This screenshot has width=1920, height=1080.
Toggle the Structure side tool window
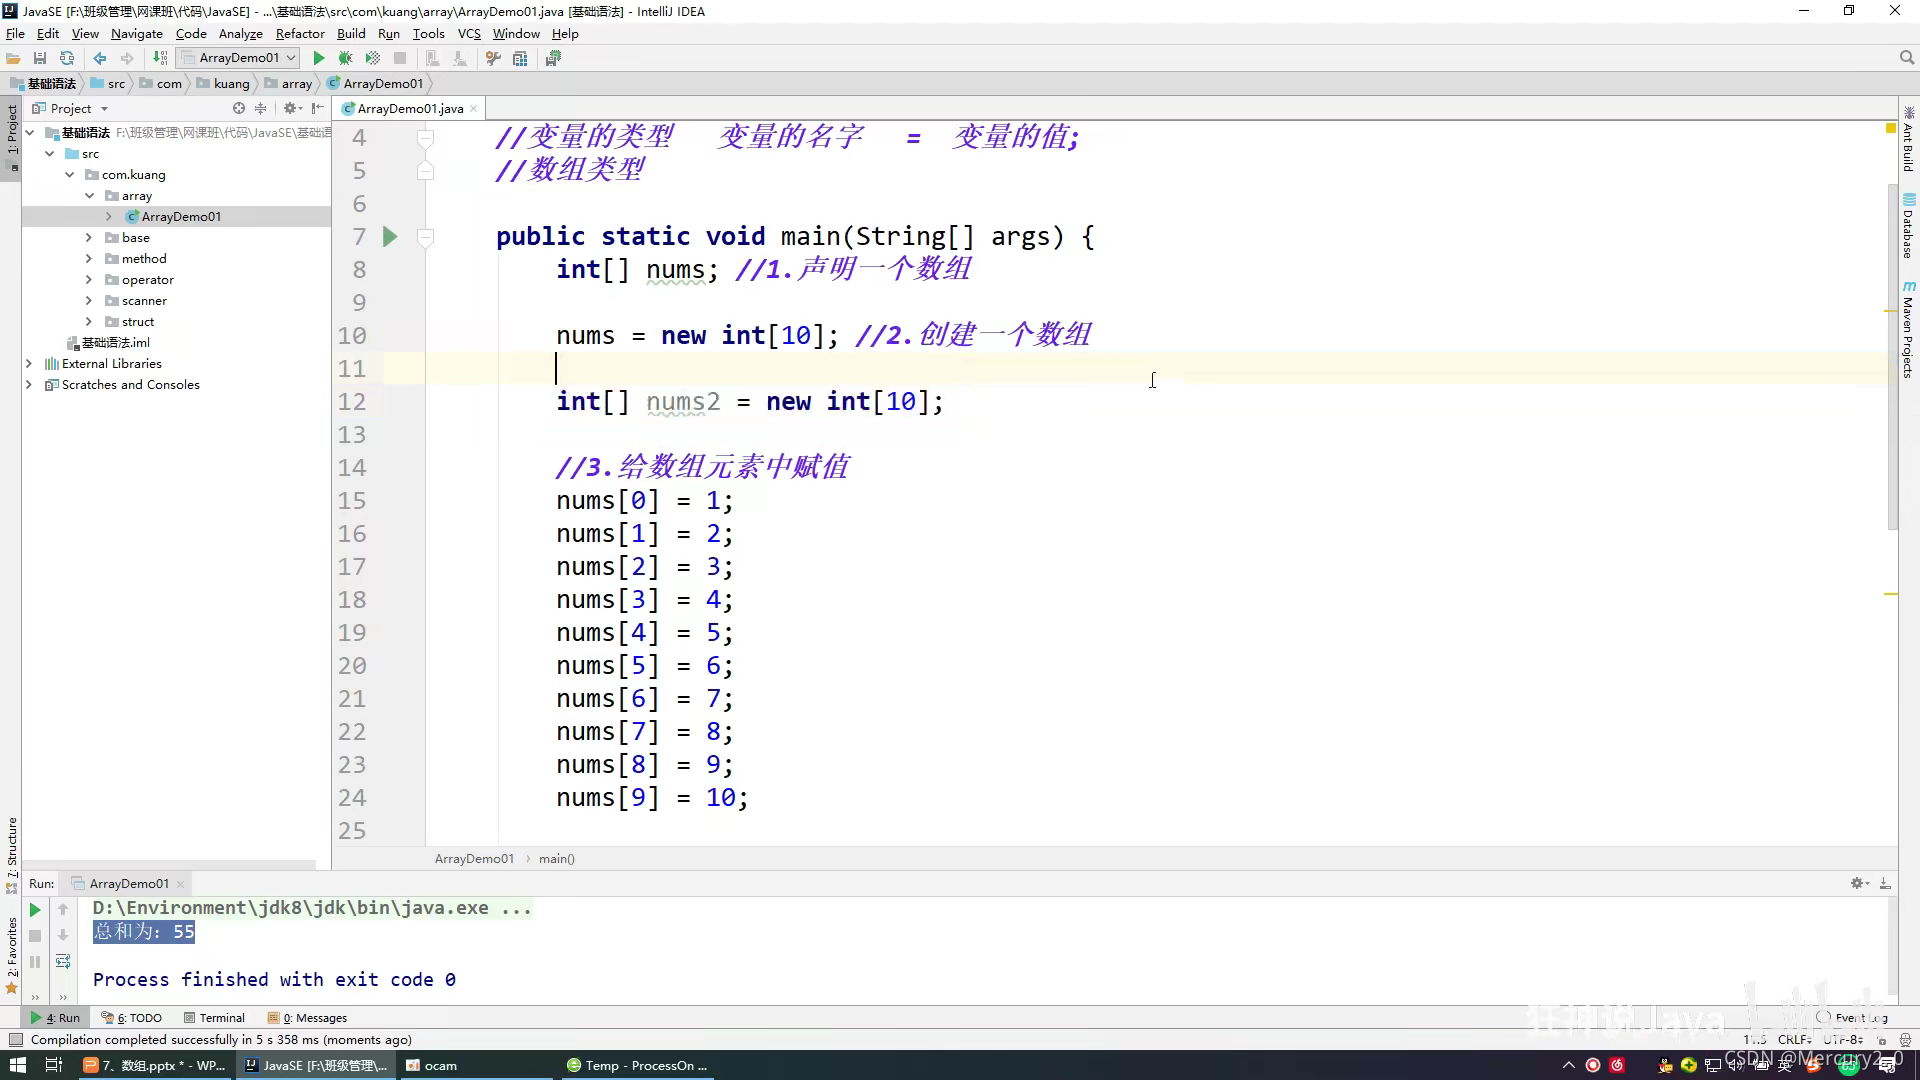pyautogui.click(x=11, y=855)
